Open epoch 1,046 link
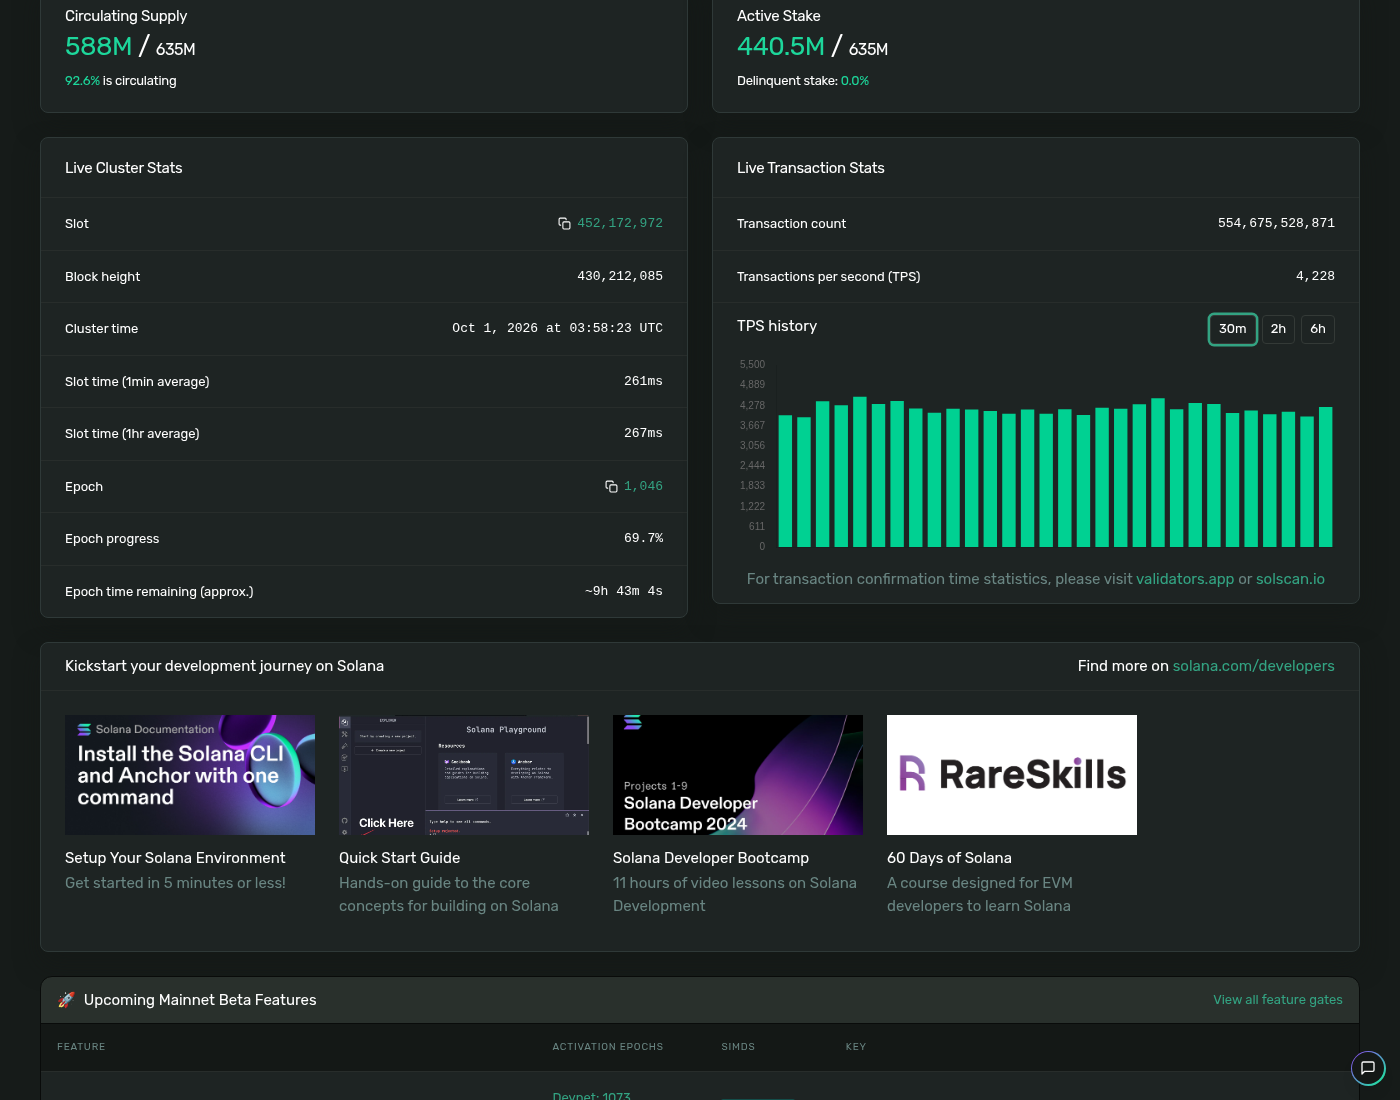This screenshot has width=1400, height=1100. (643, 486)
